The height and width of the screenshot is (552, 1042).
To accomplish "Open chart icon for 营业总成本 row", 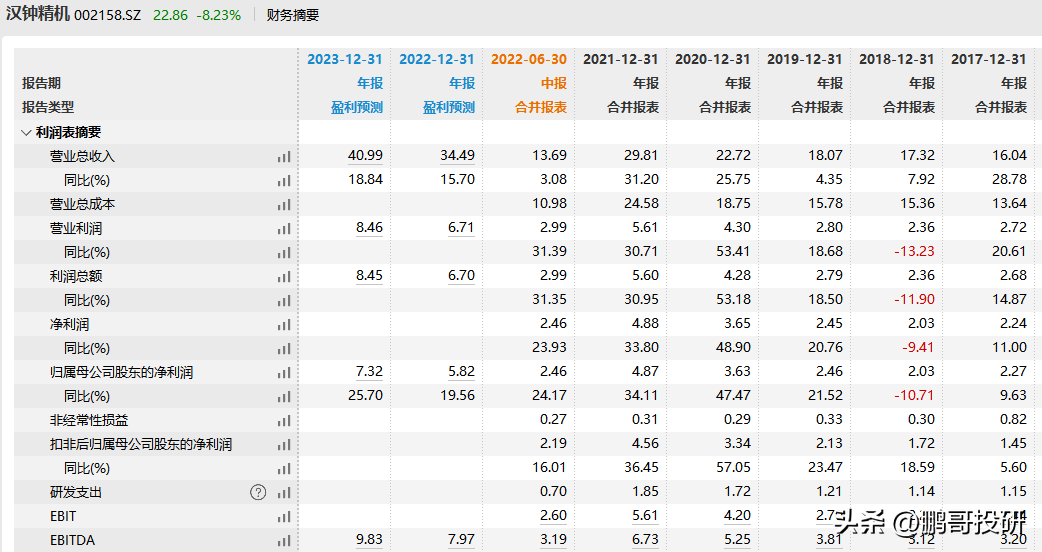I will (x=284, y=205).
